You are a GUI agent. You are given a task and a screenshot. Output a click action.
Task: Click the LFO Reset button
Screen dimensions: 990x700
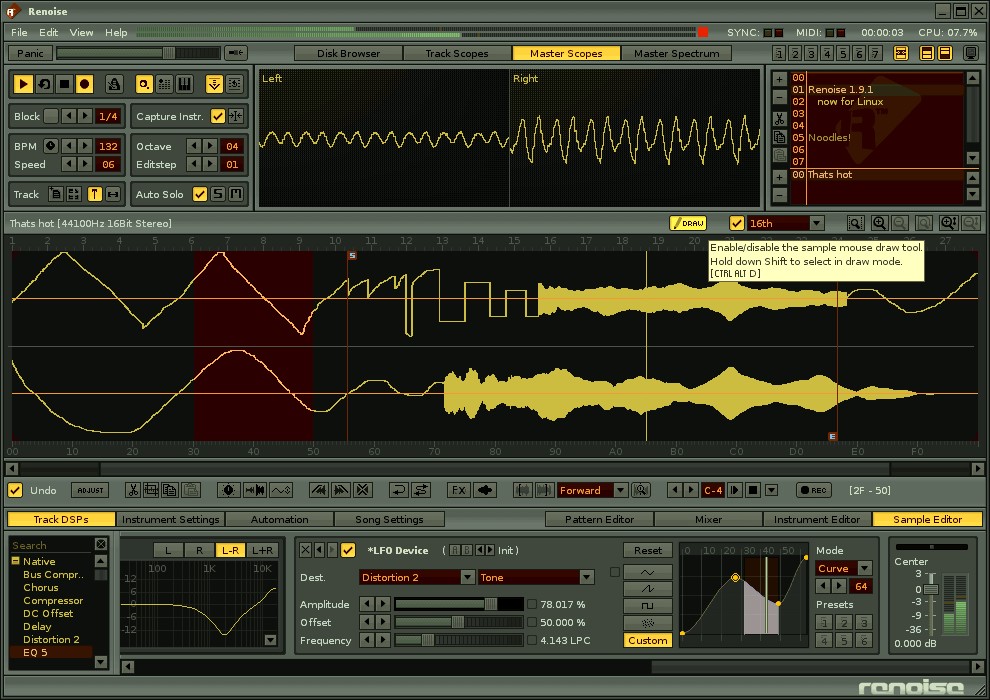point(647,550)
